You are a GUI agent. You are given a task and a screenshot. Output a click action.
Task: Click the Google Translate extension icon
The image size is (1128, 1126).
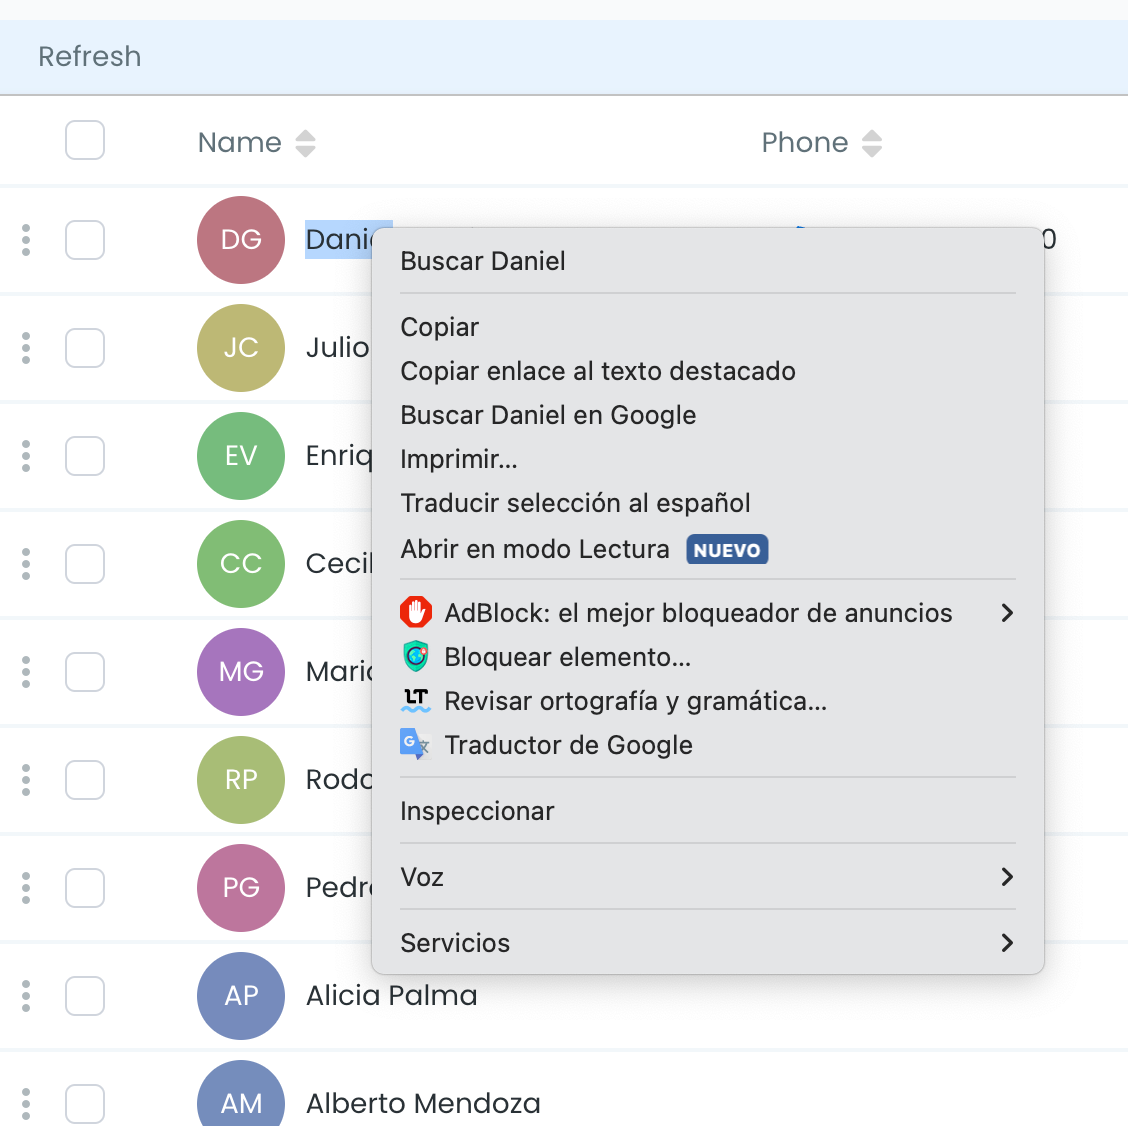(415, 744)
